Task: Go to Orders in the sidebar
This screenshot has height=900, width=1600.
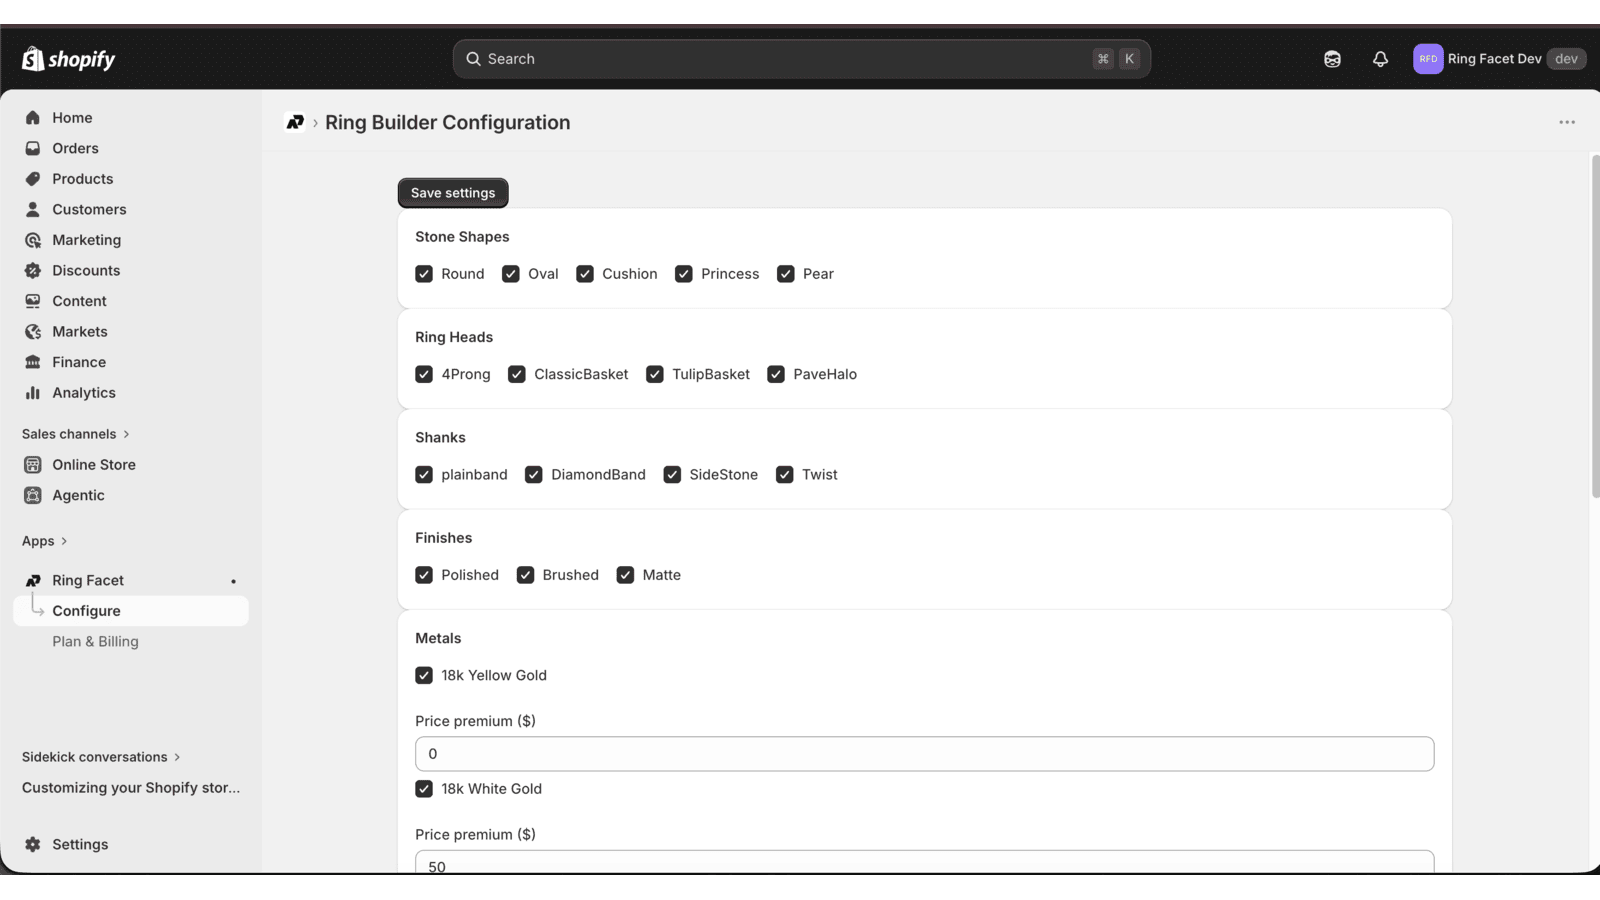Action: 131,148
